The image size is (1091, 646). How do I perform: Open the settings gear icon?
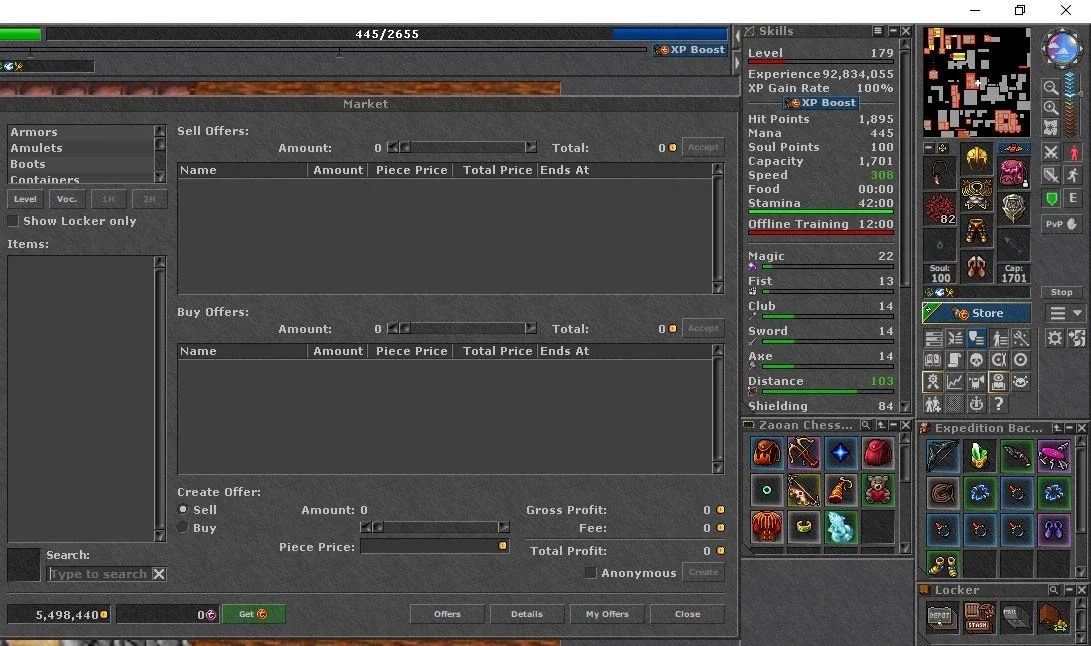click(x=1055, y=338)
